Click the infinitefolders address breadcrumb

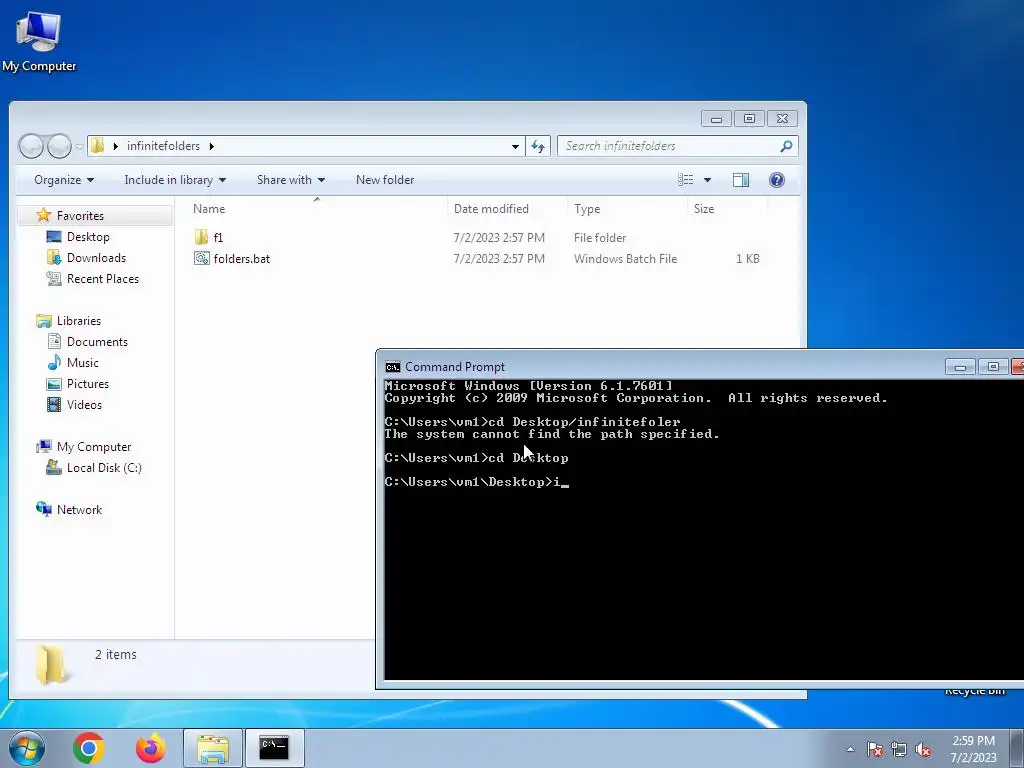[x=163, y=146]
